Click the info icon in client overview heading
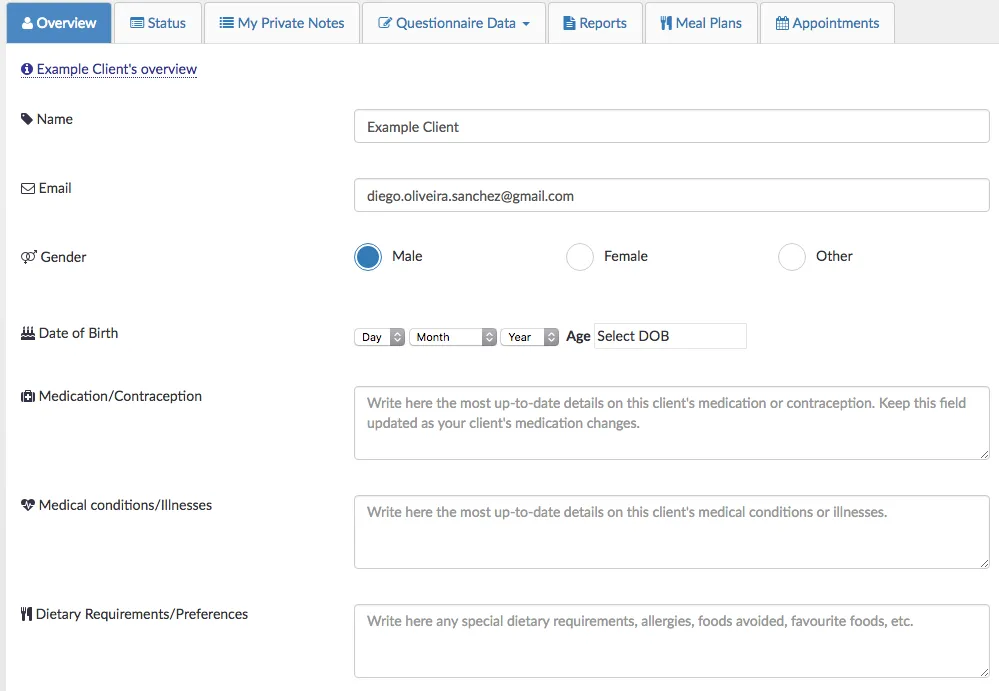Screen dimensions: 999x691 27,70
